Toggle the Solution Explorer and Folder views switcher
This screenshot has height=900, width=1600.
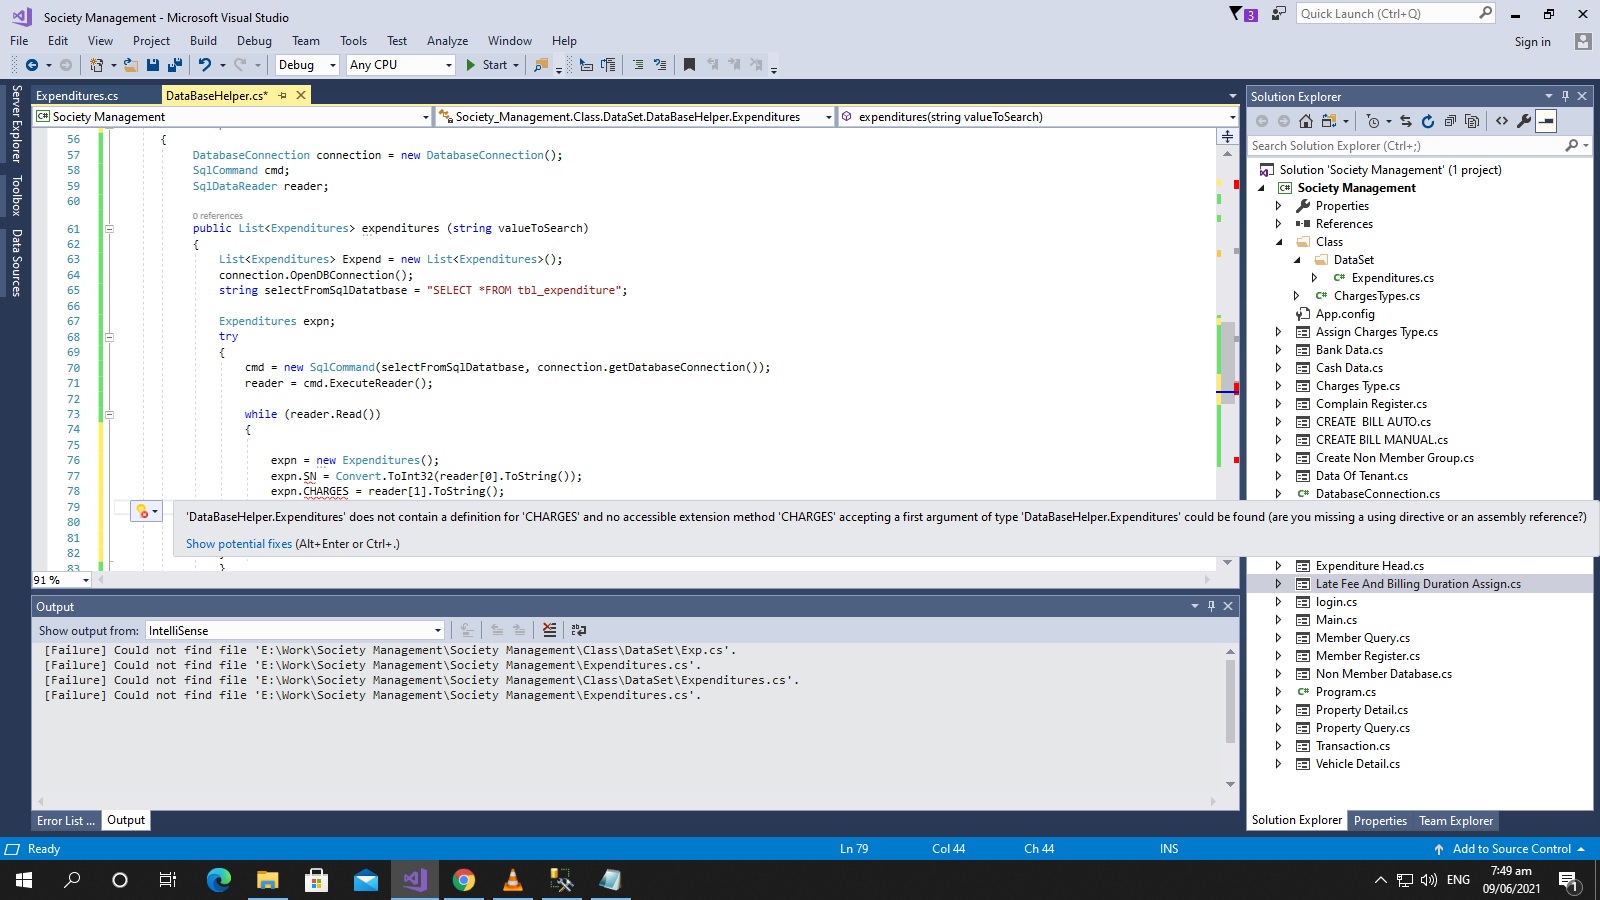pos(1329,121)
